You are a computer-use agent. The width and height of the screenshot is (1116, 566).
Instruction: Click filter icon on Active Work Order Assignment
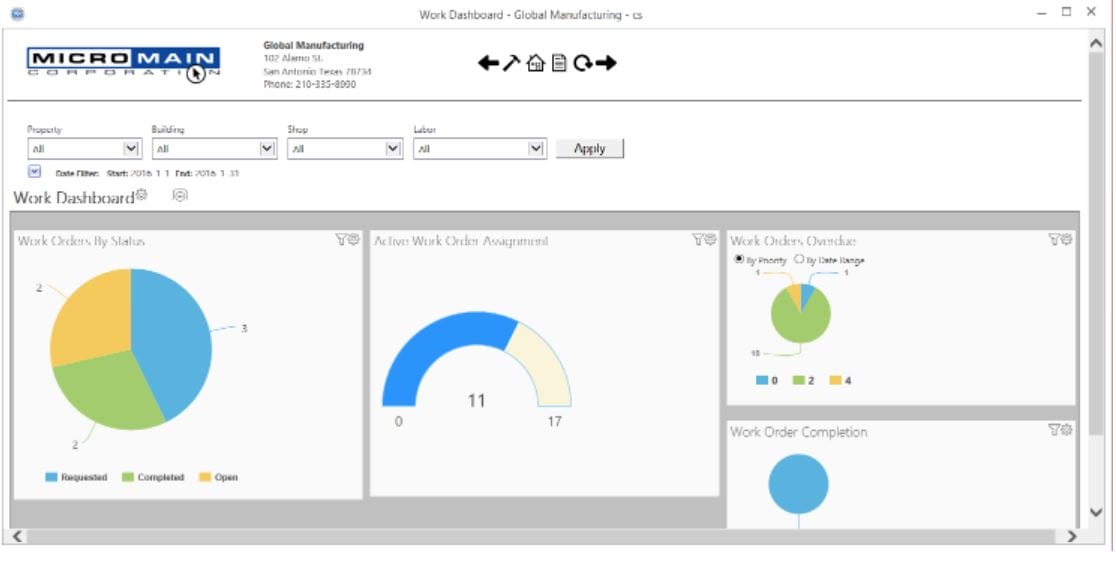(x=697, y=239)
